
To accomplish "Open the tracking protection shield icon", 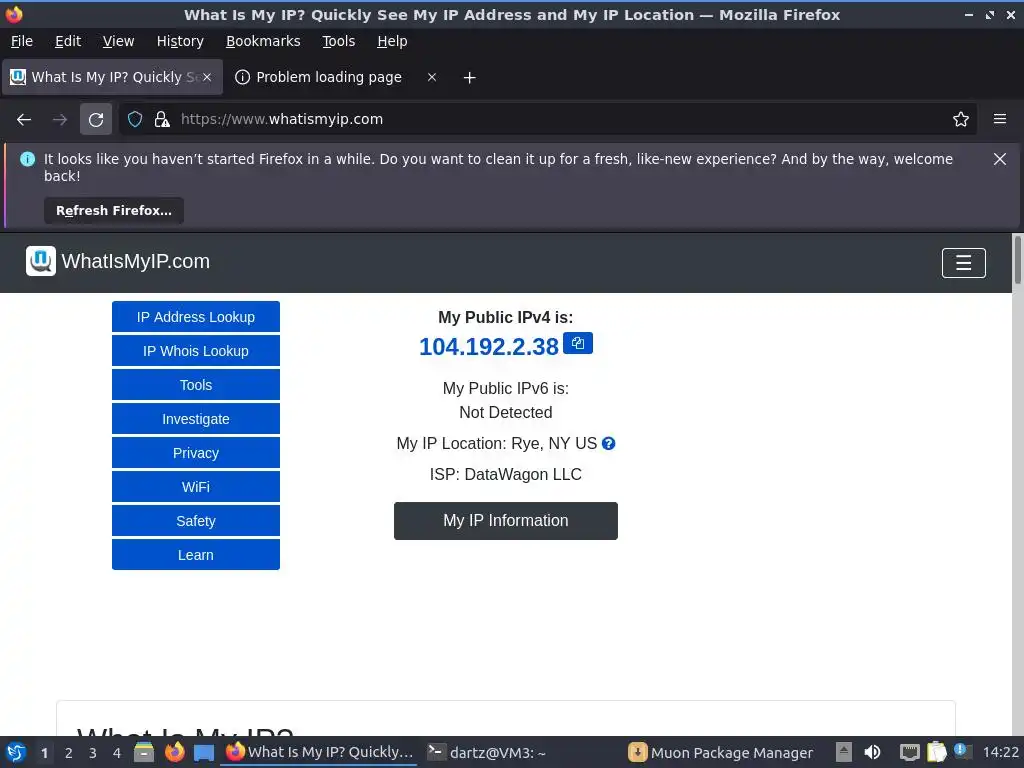I will coord(135,120).
